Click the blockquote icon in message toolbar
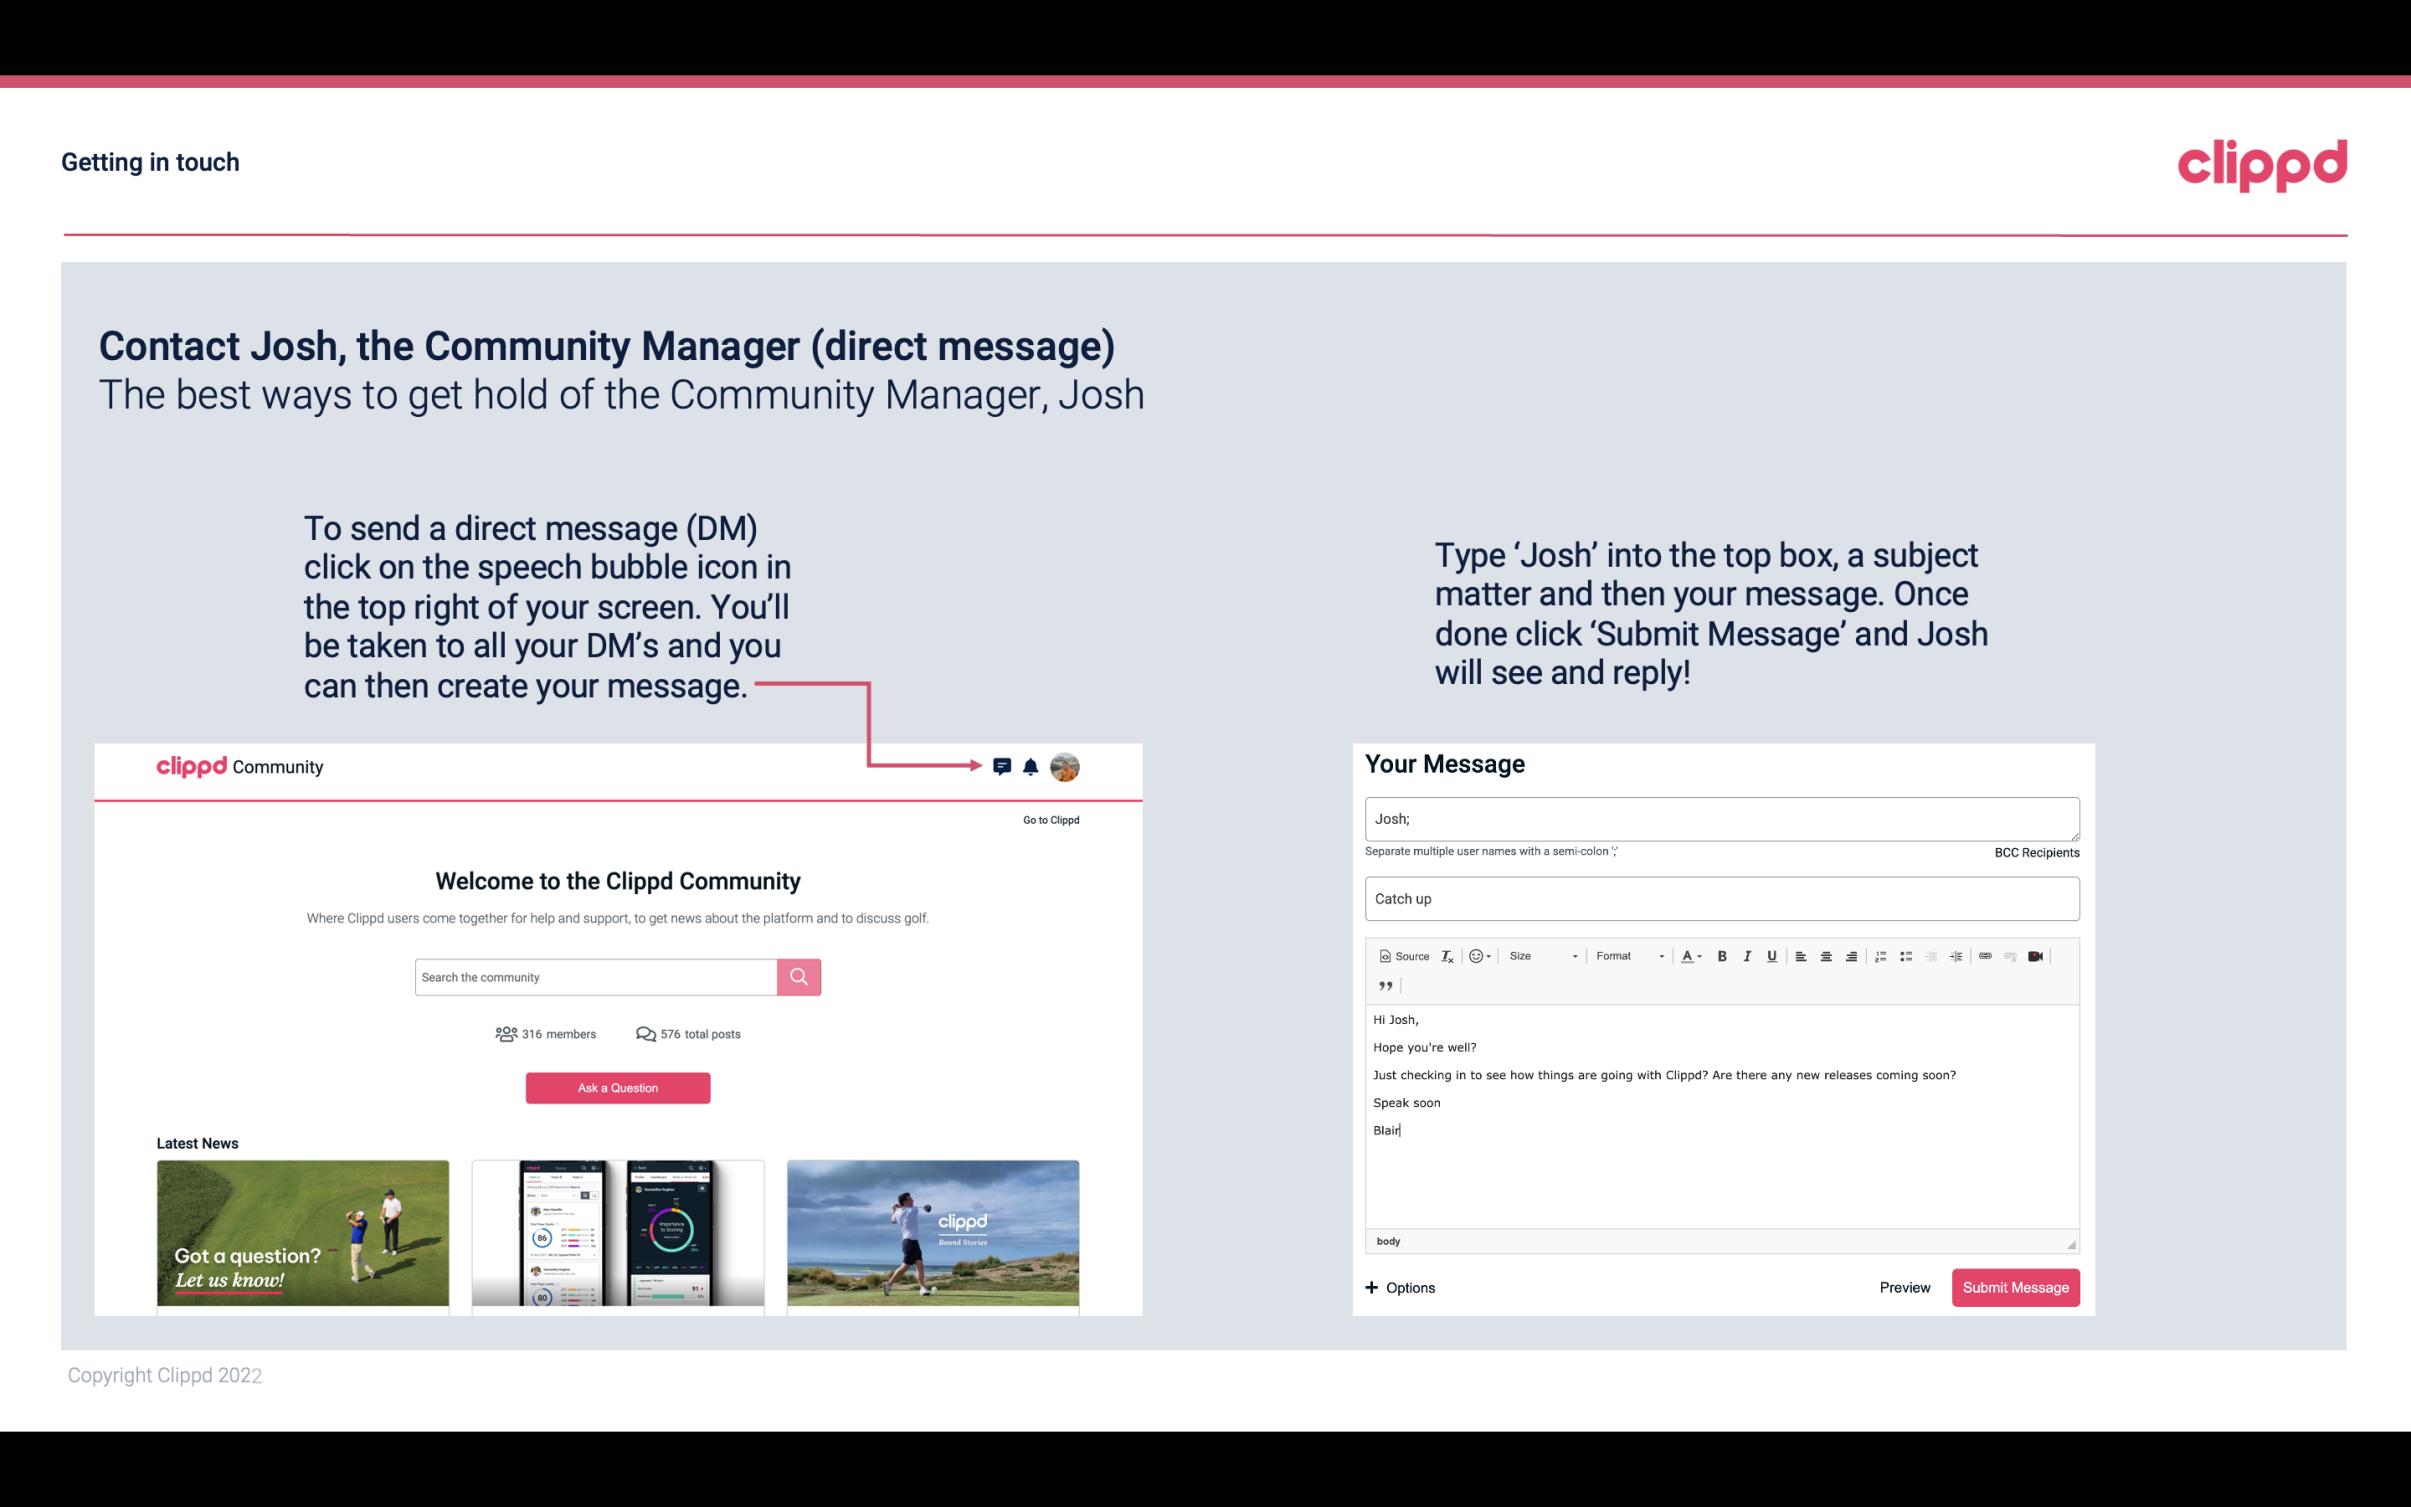This screenshot has height=1507, width=2411. (x=1382, y=986)
